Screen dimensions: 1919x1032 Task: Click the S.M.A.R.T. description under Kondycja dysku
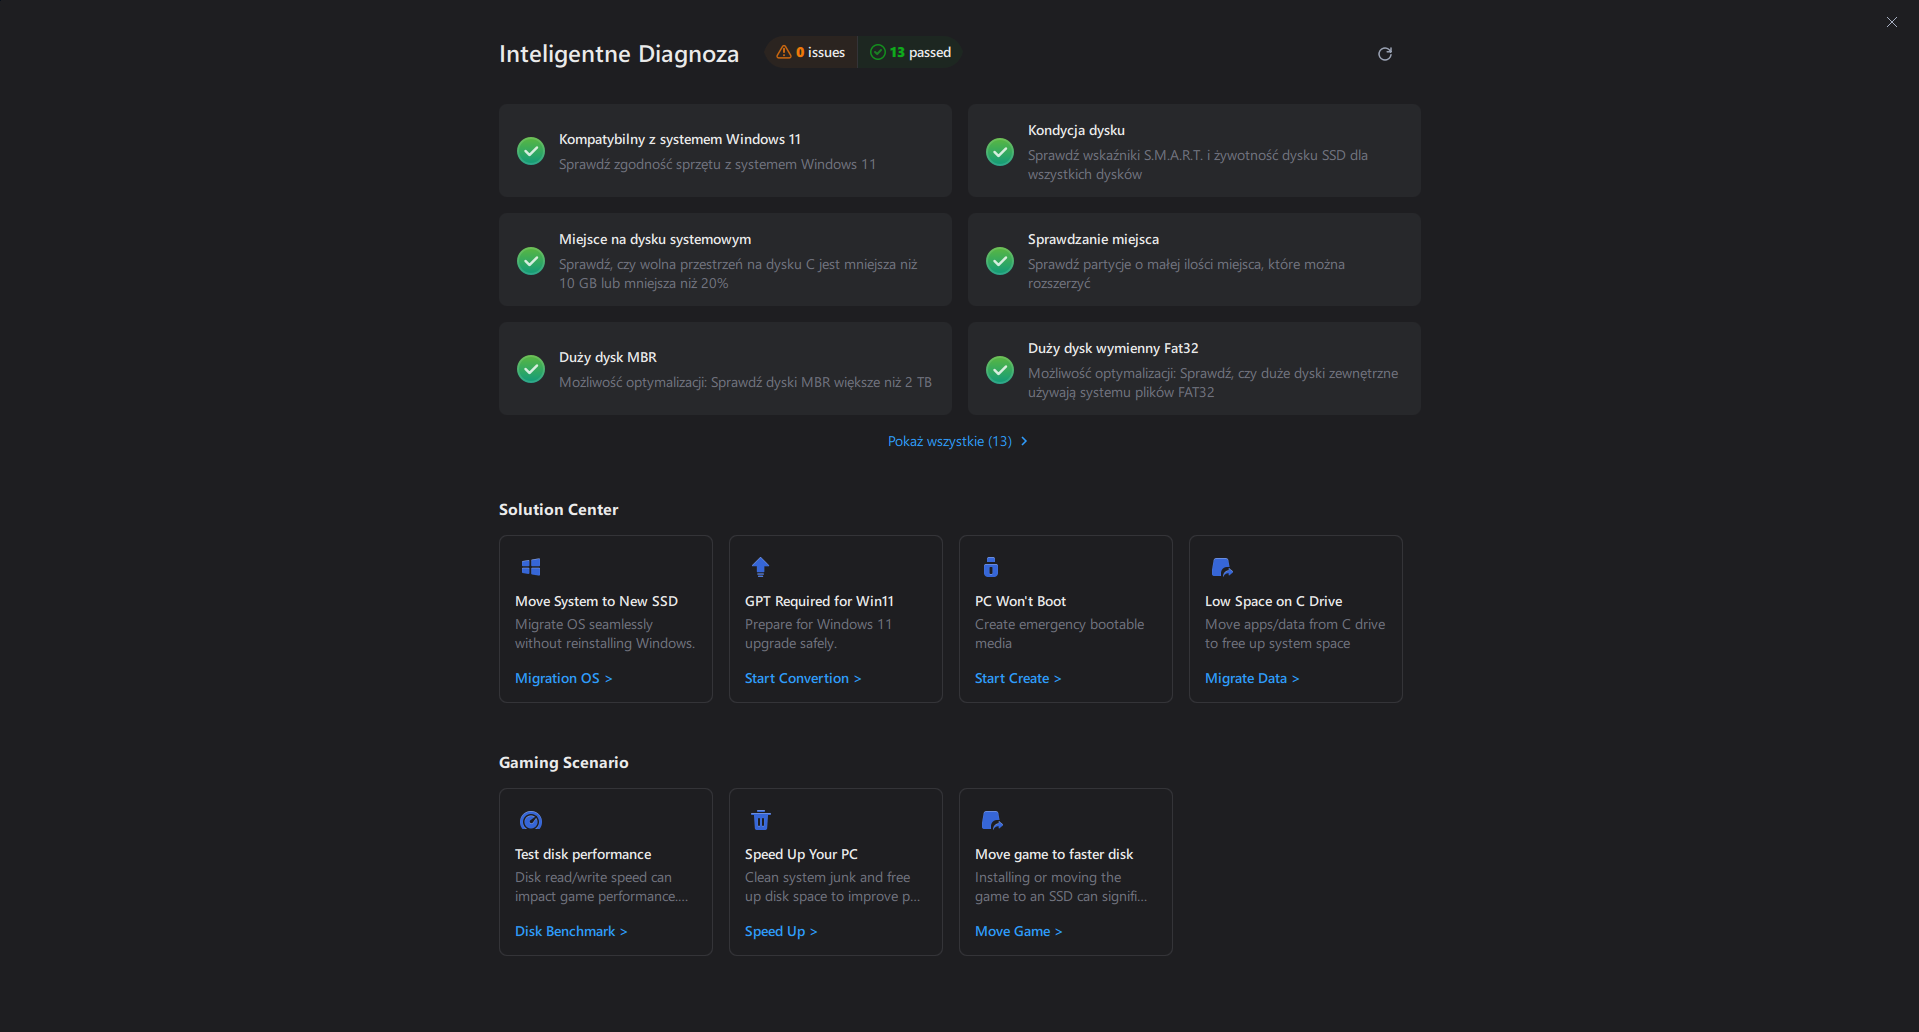click(x=1197, y=165)
